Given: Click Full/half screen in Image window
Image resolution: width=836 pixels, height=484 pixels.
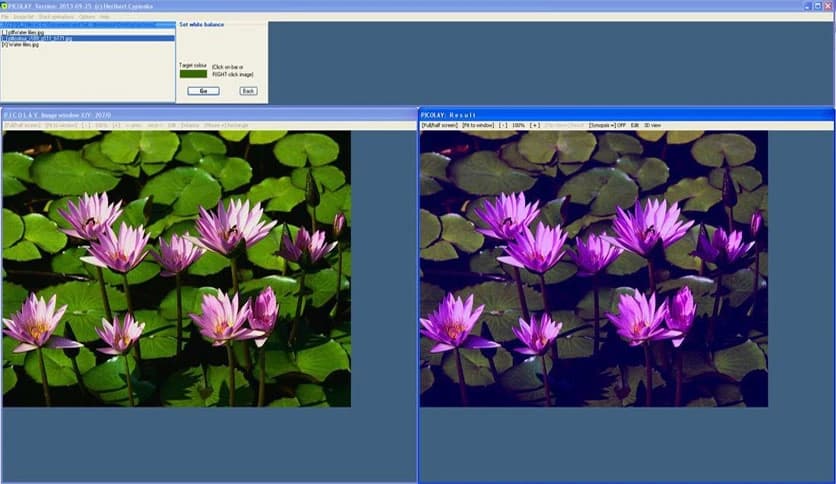Looking at the screenshot, I should pos(22,125).
